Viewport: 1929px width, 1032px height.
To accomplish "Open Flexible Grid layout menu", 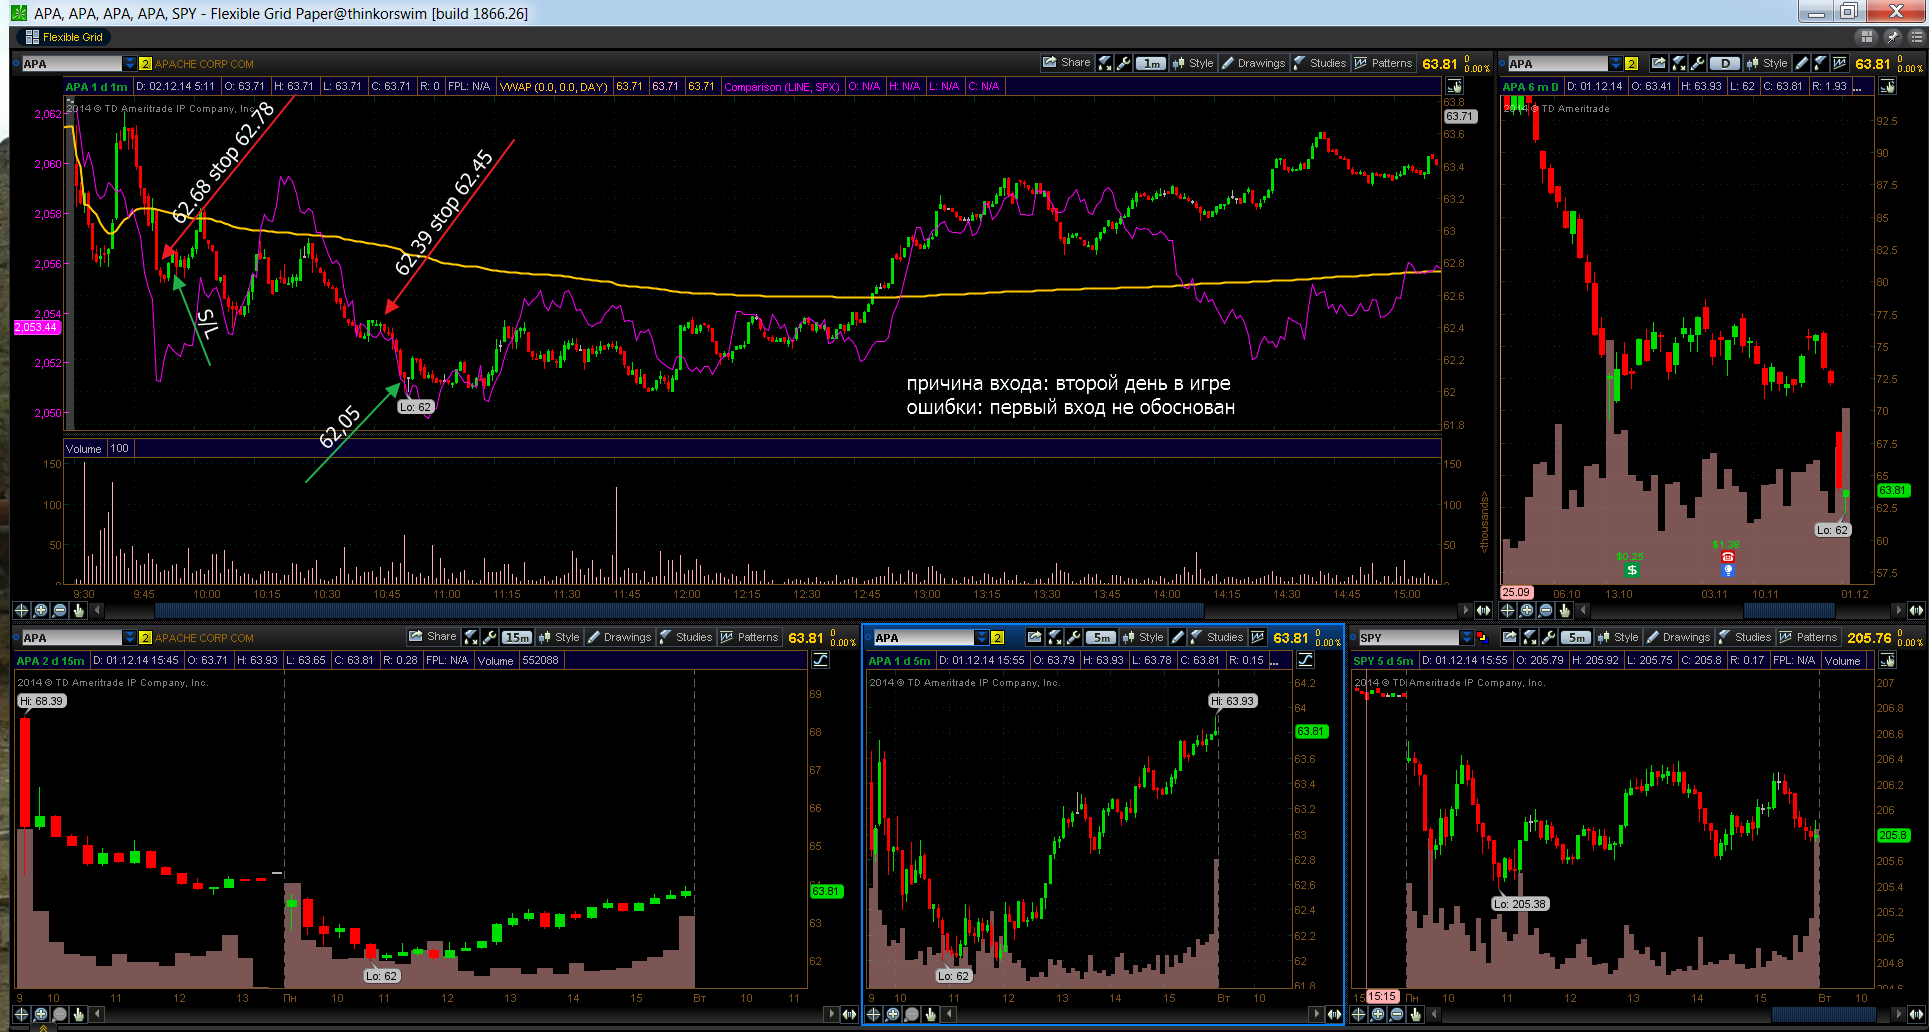I will pyautogui.click(x=64, y=37).
